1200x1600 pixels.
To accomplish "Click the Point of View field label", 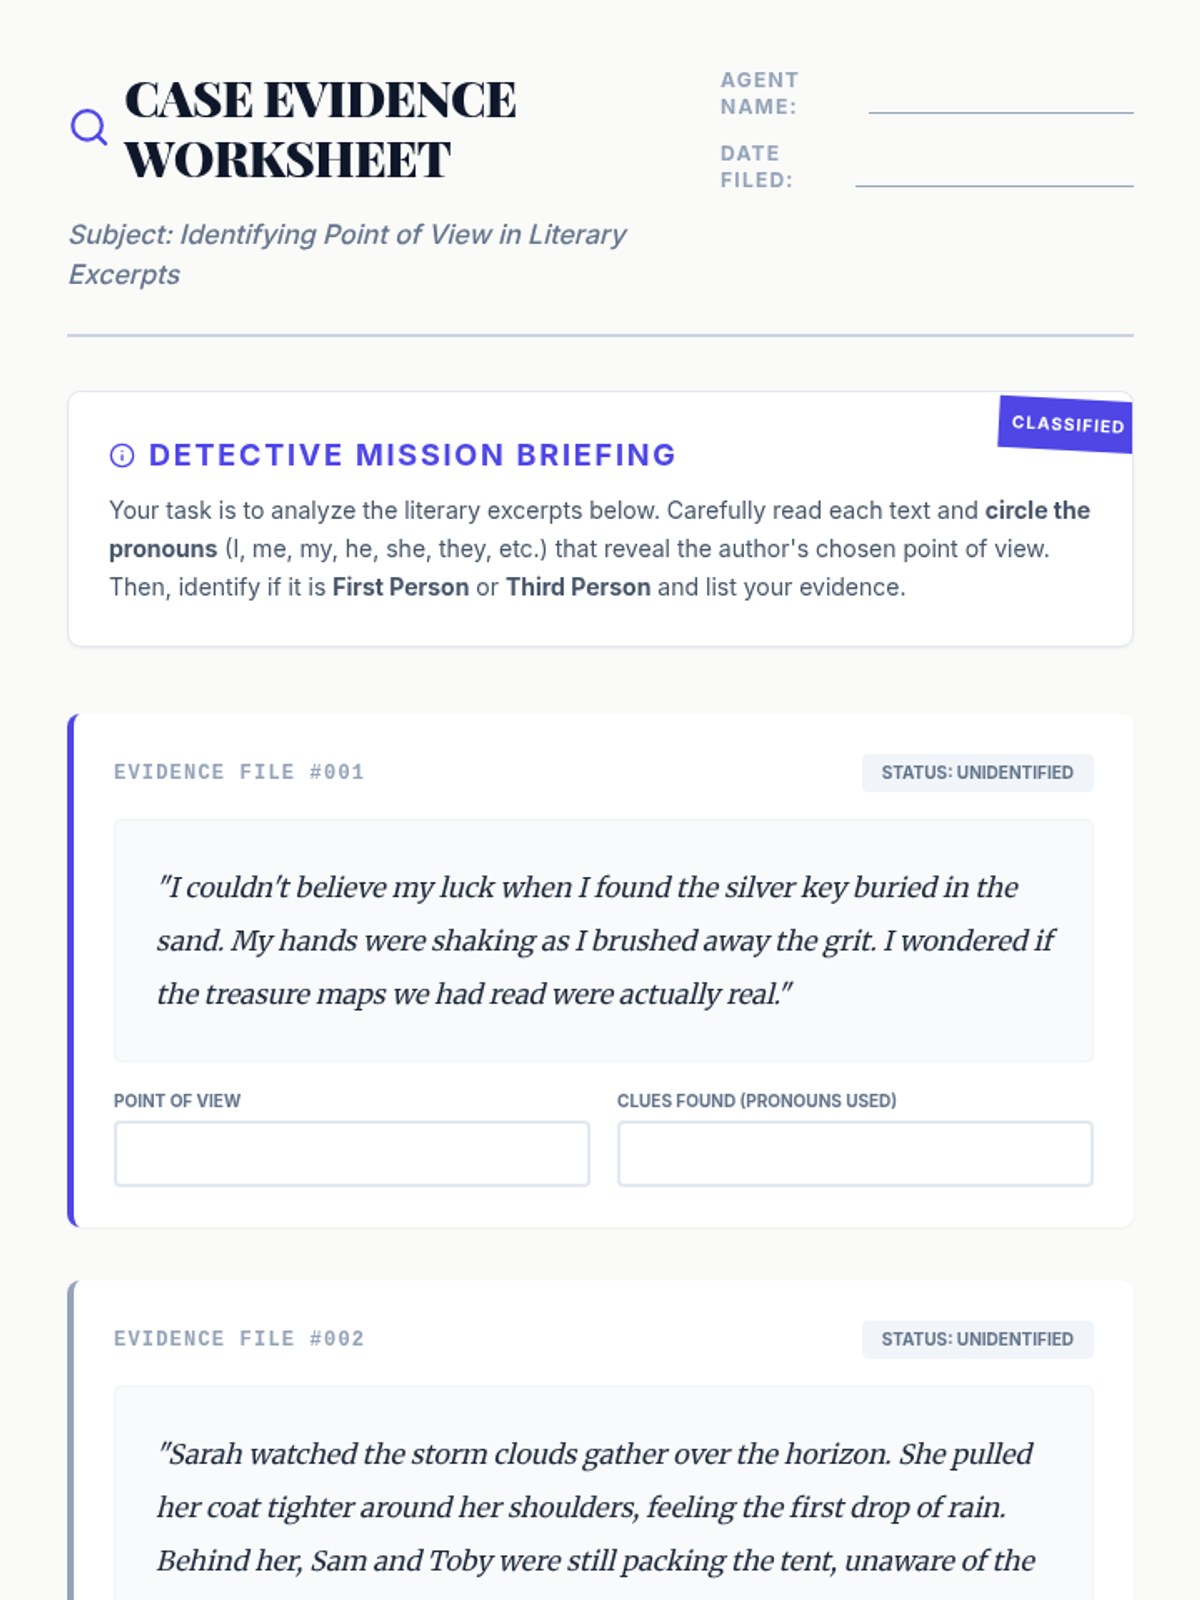I will click(177, 1101).
